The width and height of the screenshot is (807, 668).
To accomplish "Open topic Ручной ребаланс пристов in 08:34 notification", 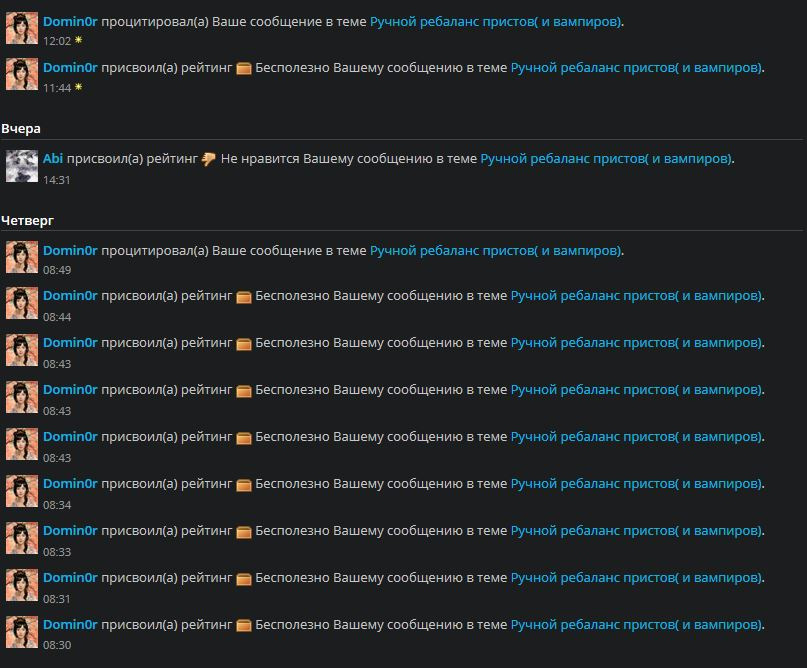I will click(637, 484).
